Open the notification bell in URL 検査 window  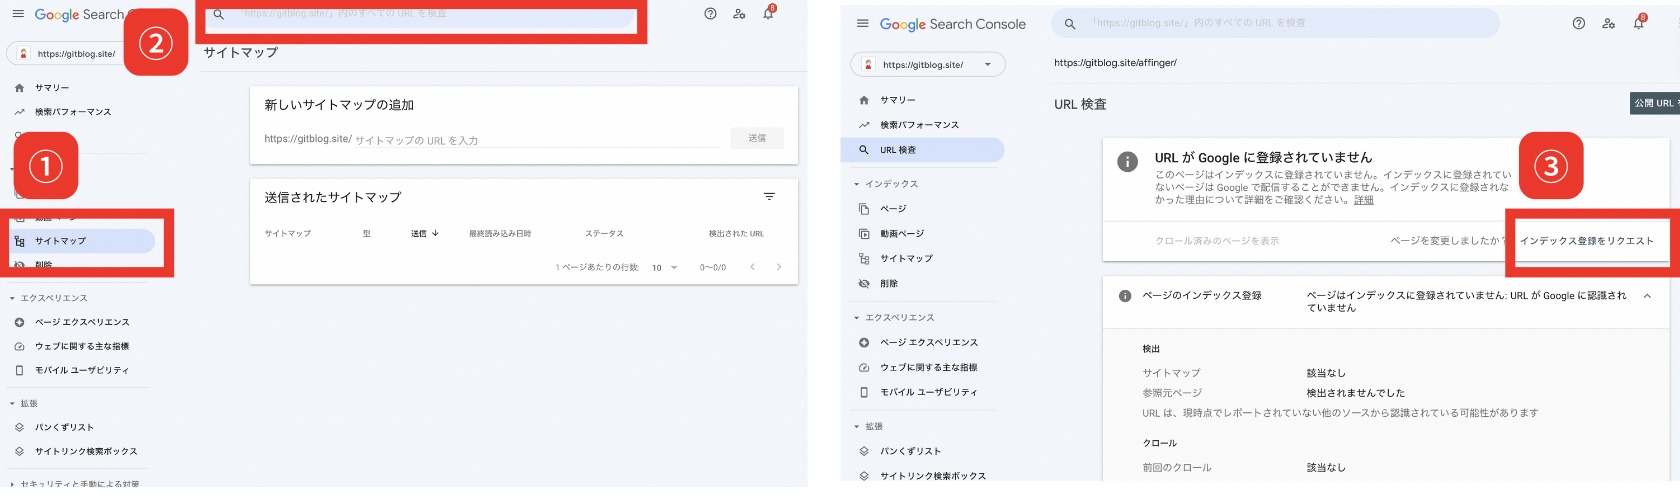1638,23
